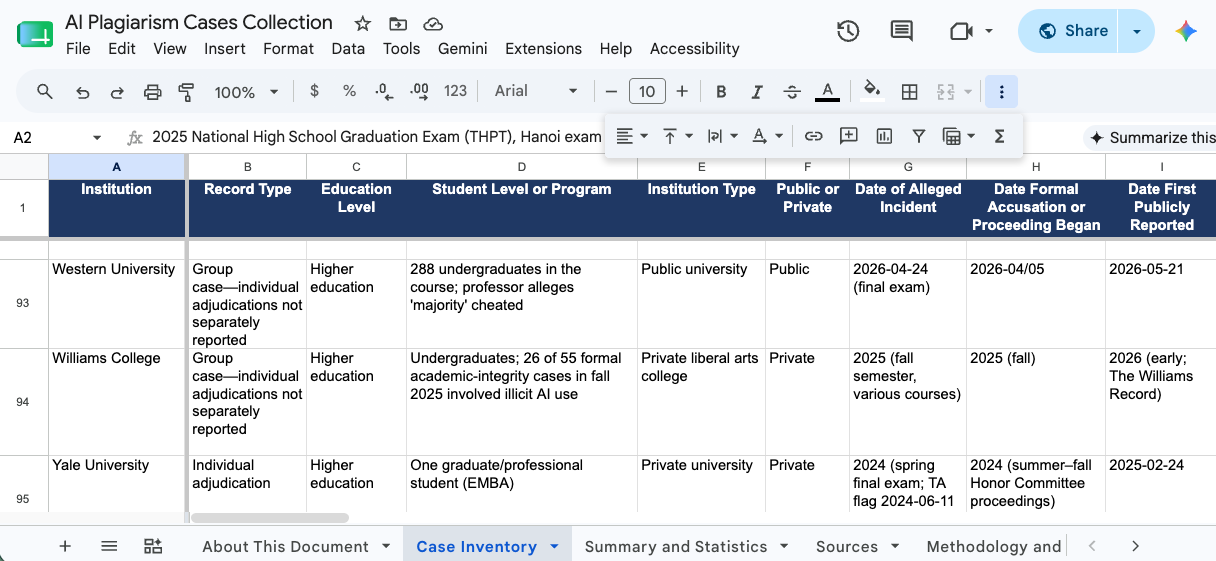Select row 94 header
1216x561 pixels.
click(x=23, y=402)
